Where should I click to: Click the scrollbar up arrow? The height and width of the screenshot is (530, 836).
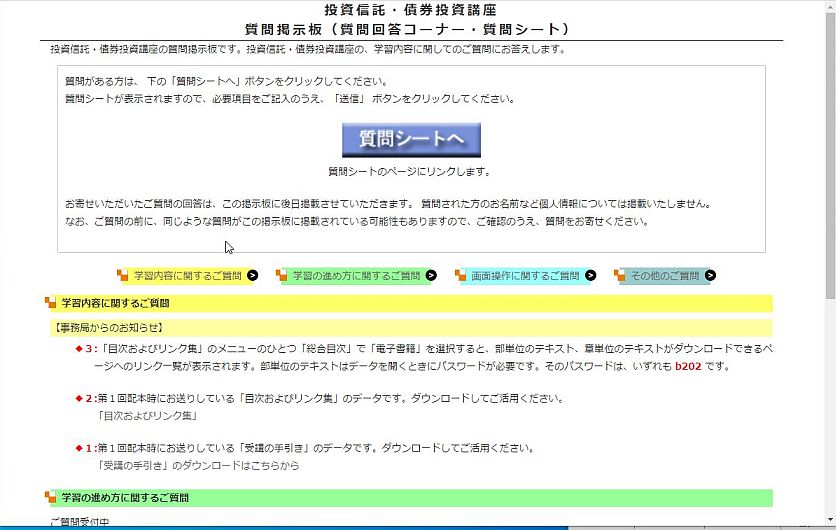pos(831,5)
